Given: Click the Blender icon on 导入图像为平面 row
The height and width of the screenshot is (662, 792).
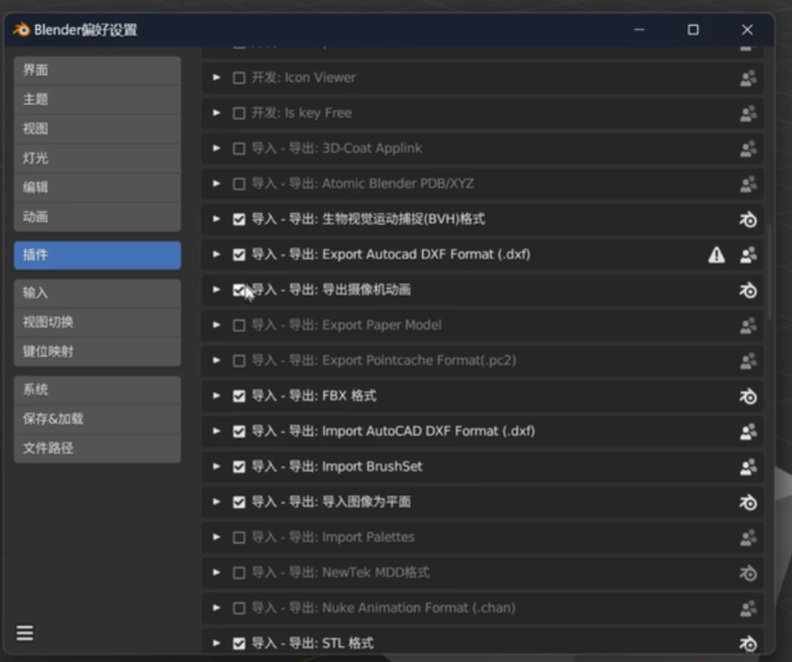Looking at the screenshot, I should (x=748, y=502).
